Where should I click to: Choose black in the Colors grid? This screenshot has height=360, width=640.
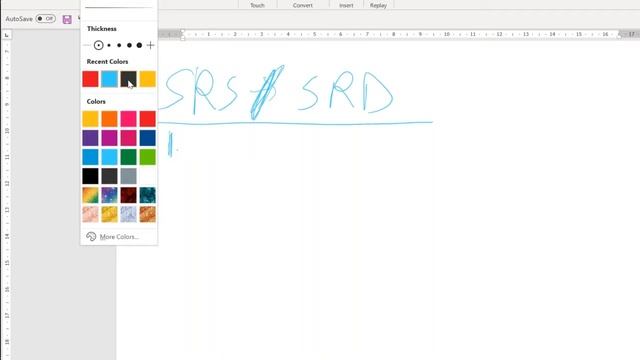[90, 176]
